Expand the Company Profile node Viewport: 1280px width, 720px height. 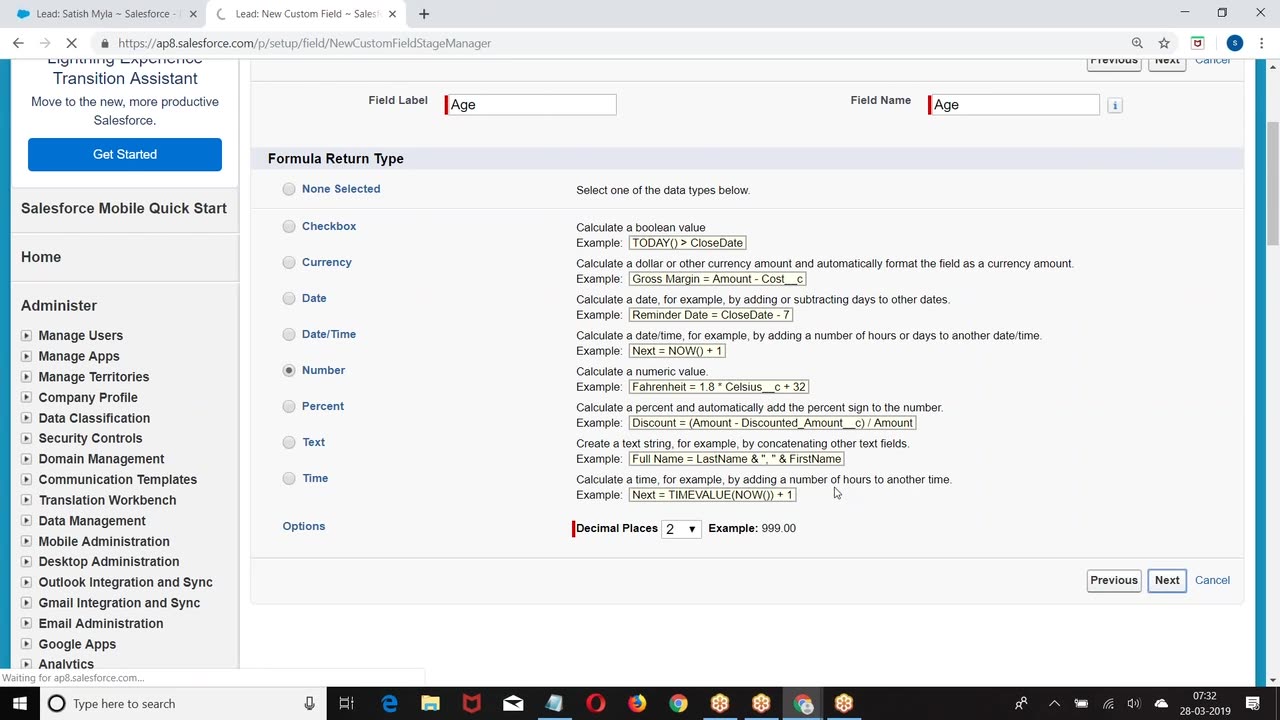pyautogui.click(x=26, y=398)
